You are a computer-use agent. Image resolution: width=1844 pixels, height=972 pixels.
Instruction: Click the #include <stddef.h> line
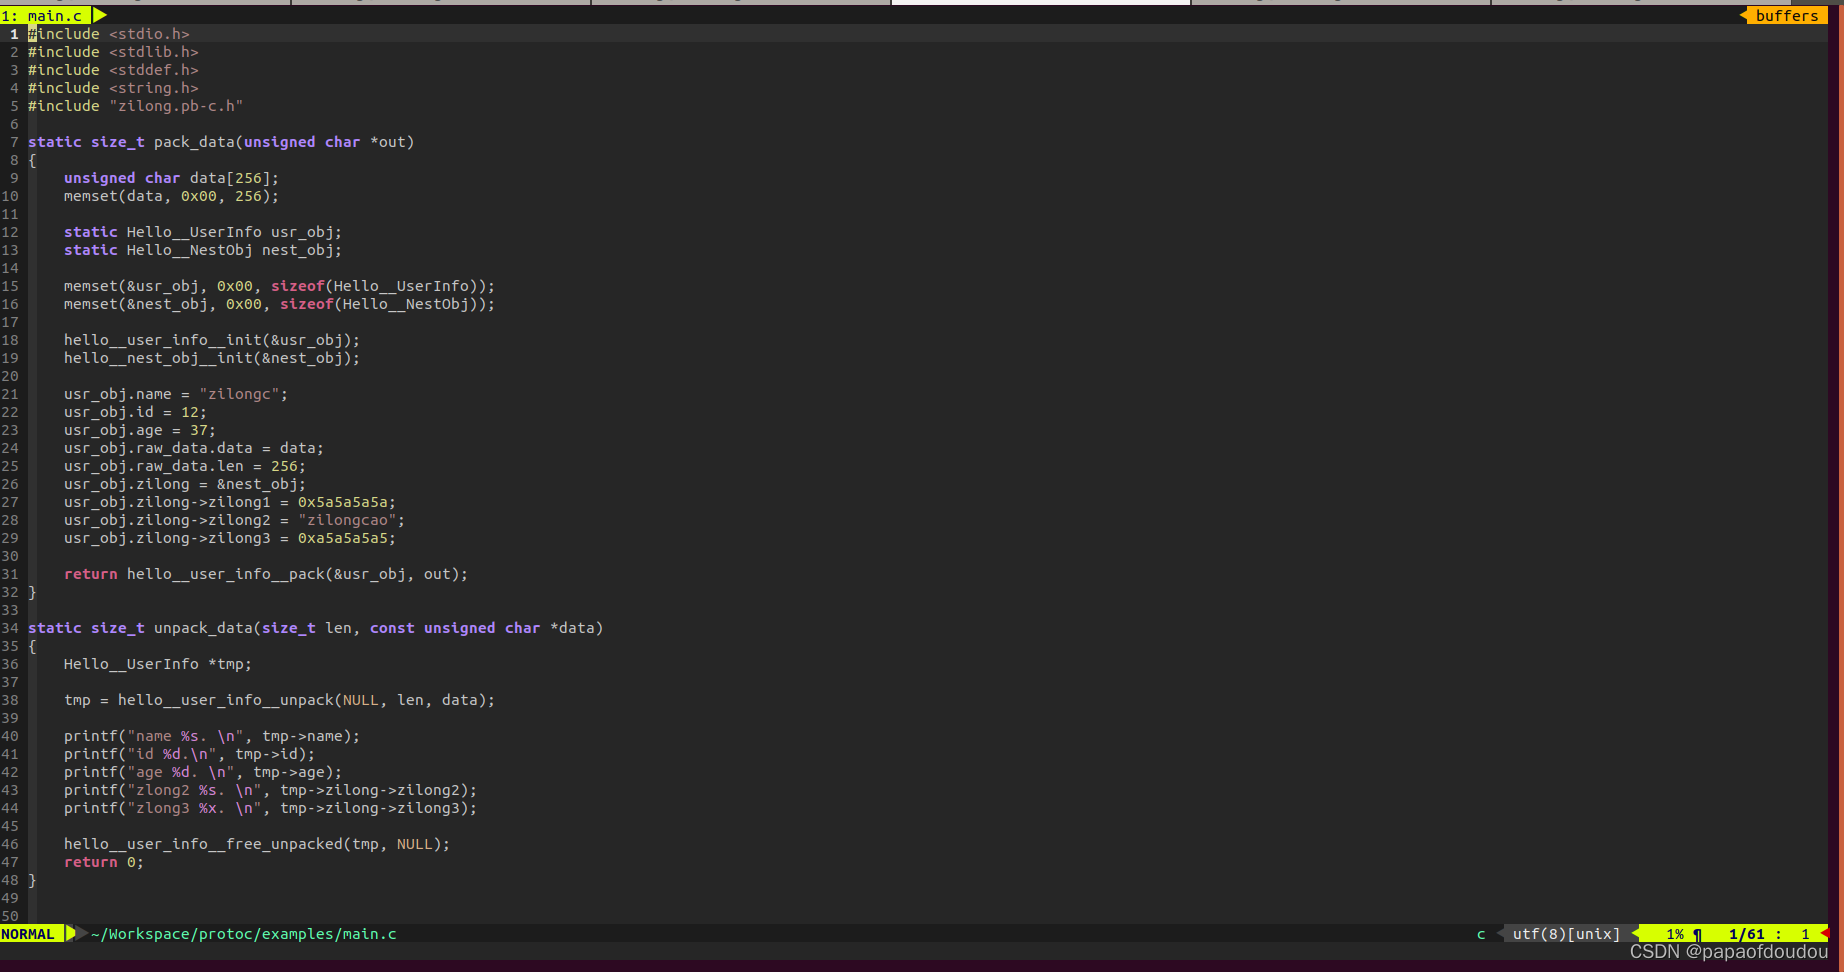[113, 70]
